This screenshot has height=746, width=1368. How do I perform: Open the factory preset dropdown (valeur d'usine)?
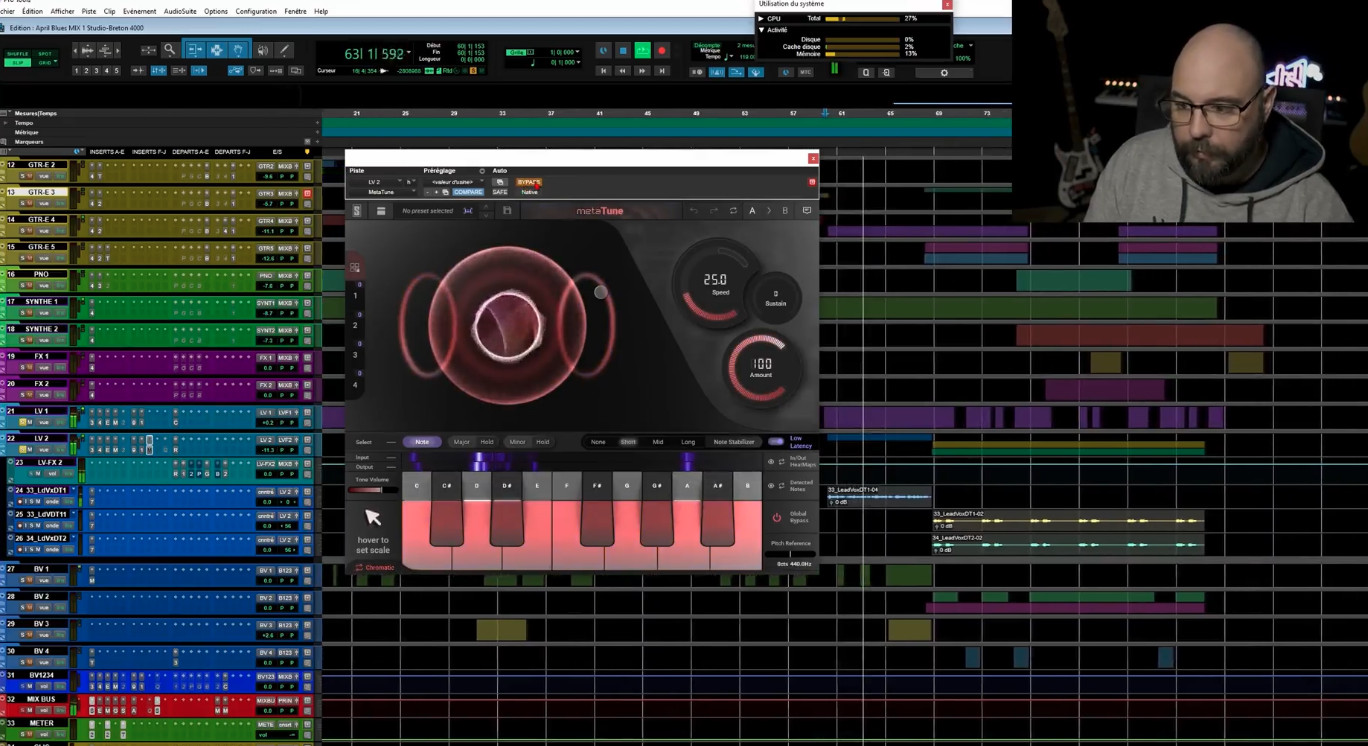(454, 182)
